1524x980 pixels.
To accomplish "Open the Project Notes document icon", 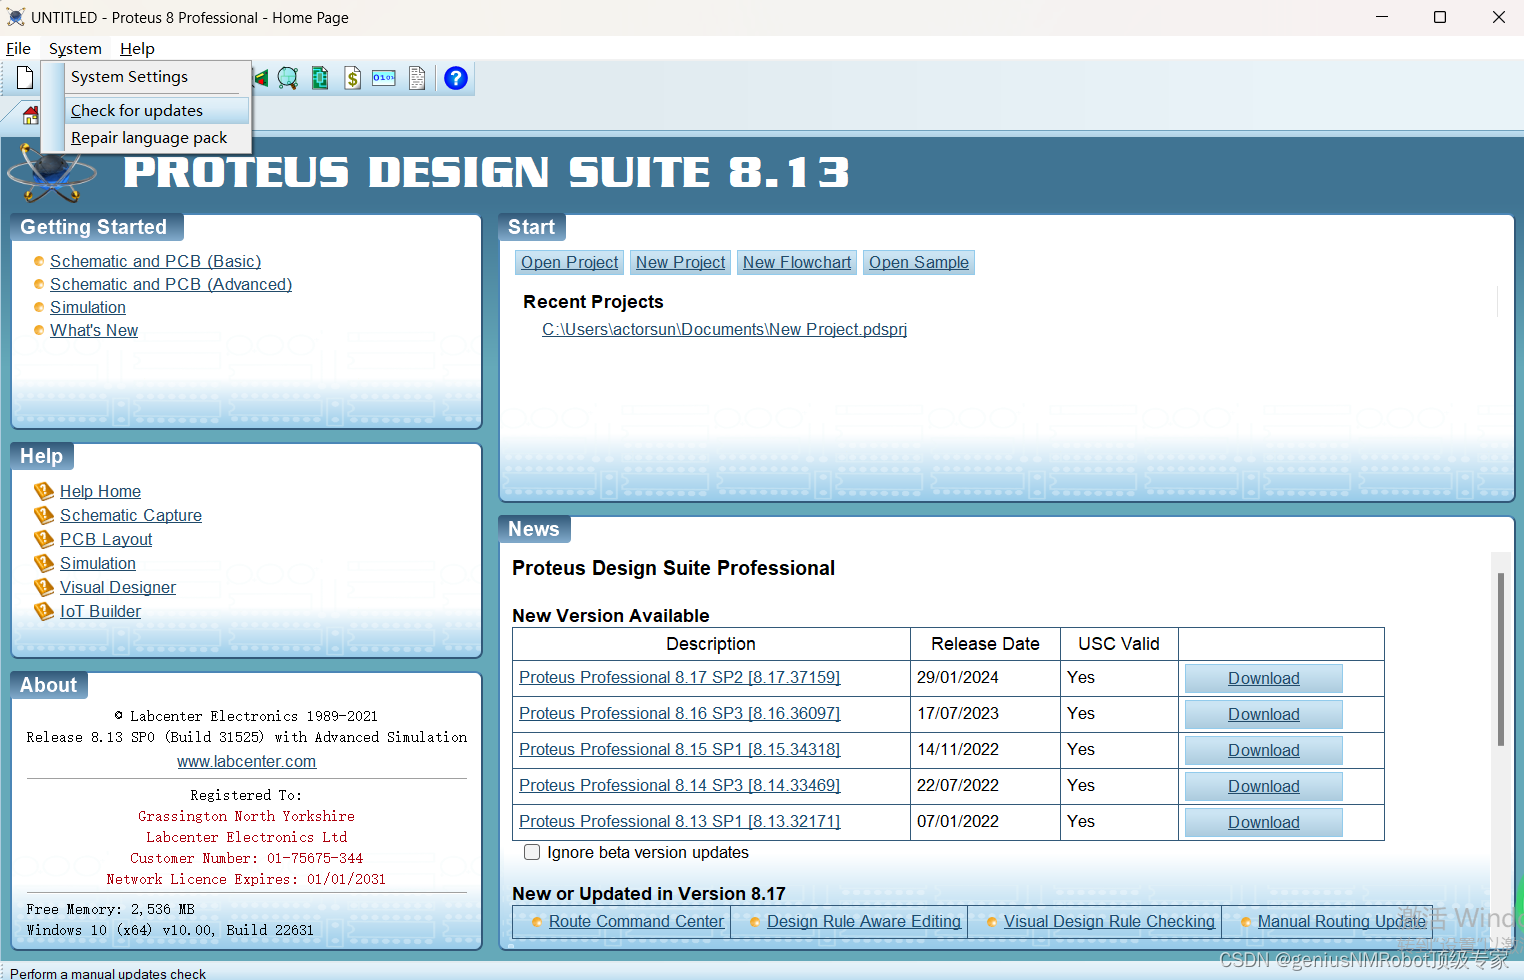I will coord(417,78).
